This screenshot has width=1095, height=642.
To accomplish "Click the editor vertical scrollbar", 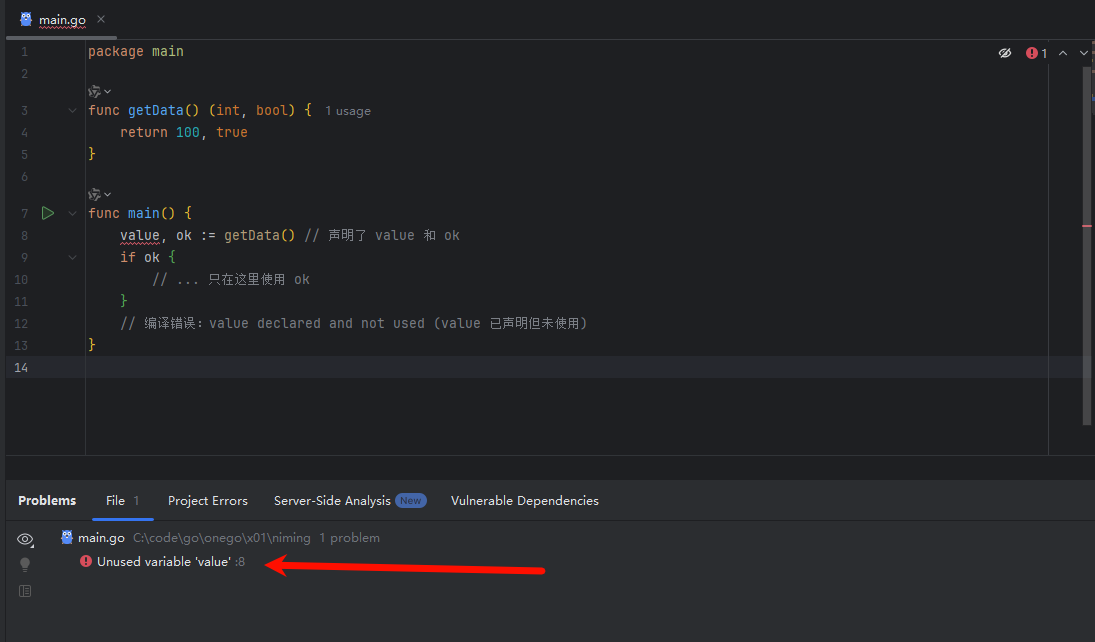I will coord(1087,245).
